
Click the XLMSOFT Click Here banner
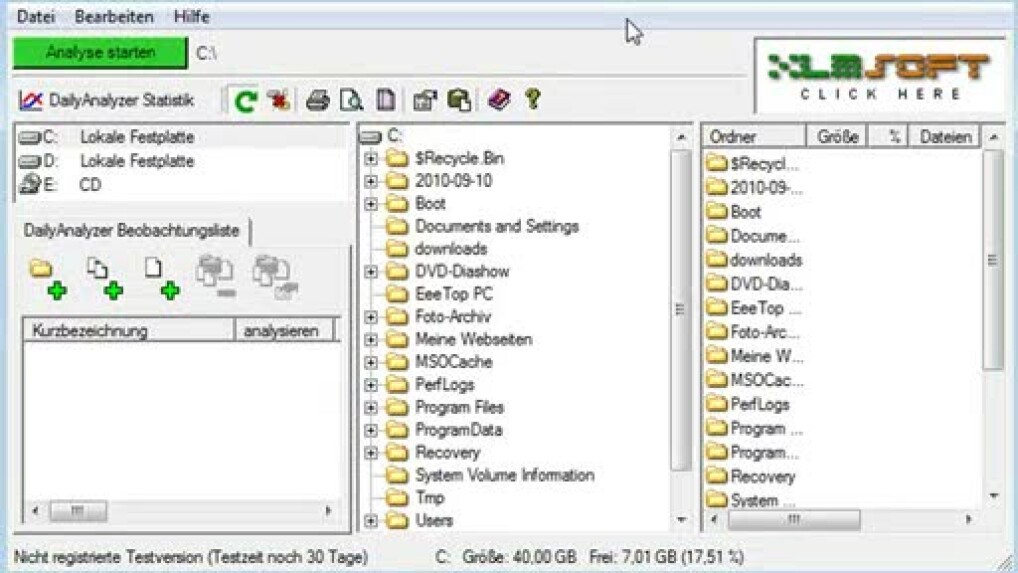click(879, 76)
